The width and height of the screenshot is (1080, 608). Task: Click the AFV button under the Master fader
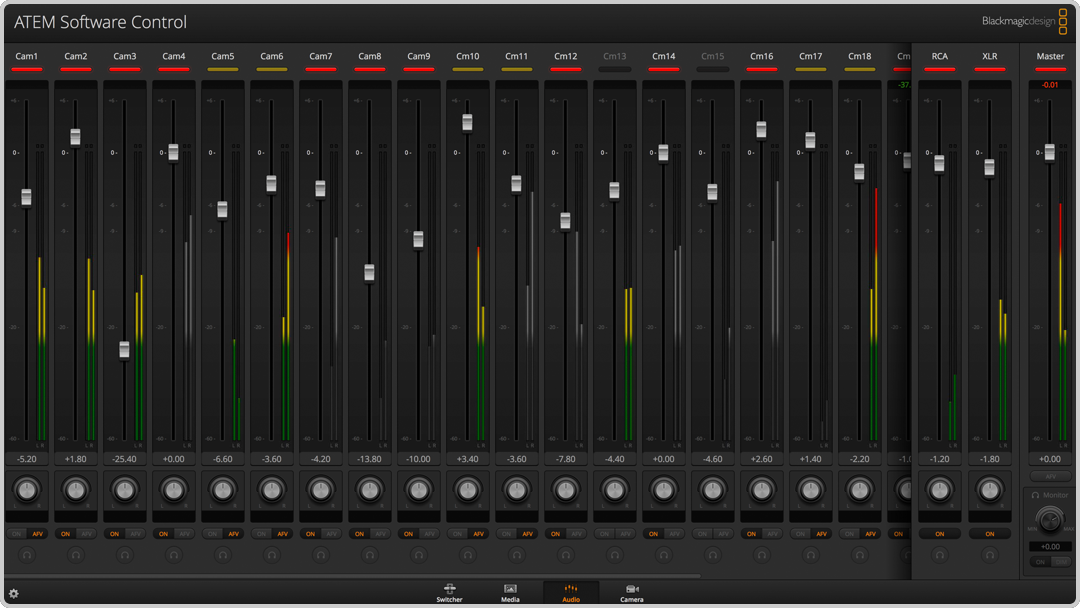(x=1050, y=476)
